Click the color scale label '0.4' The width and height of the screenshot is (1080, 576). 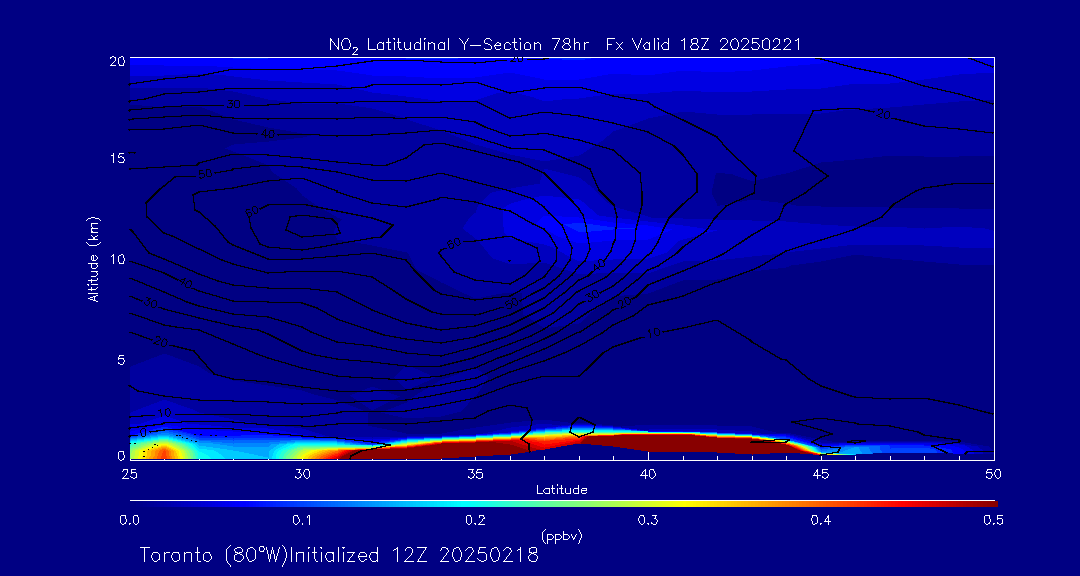point(820,521)
